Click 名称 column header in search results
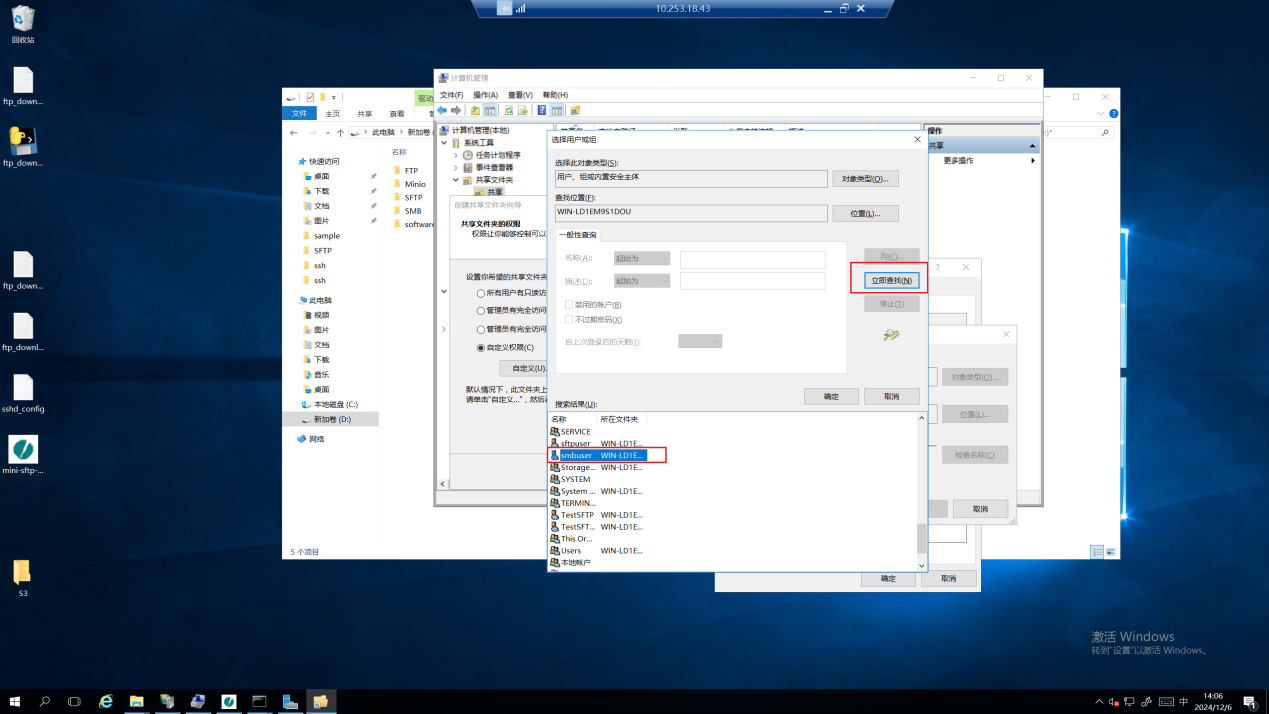Screen dimensions: 1269x714 pos(572,419)
